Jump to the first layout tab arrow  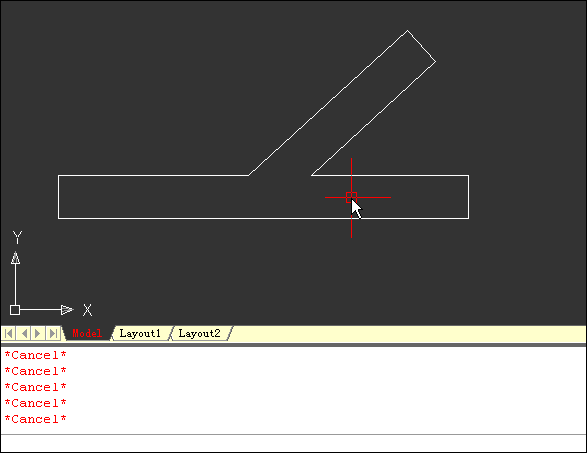[x=9, y=333]
